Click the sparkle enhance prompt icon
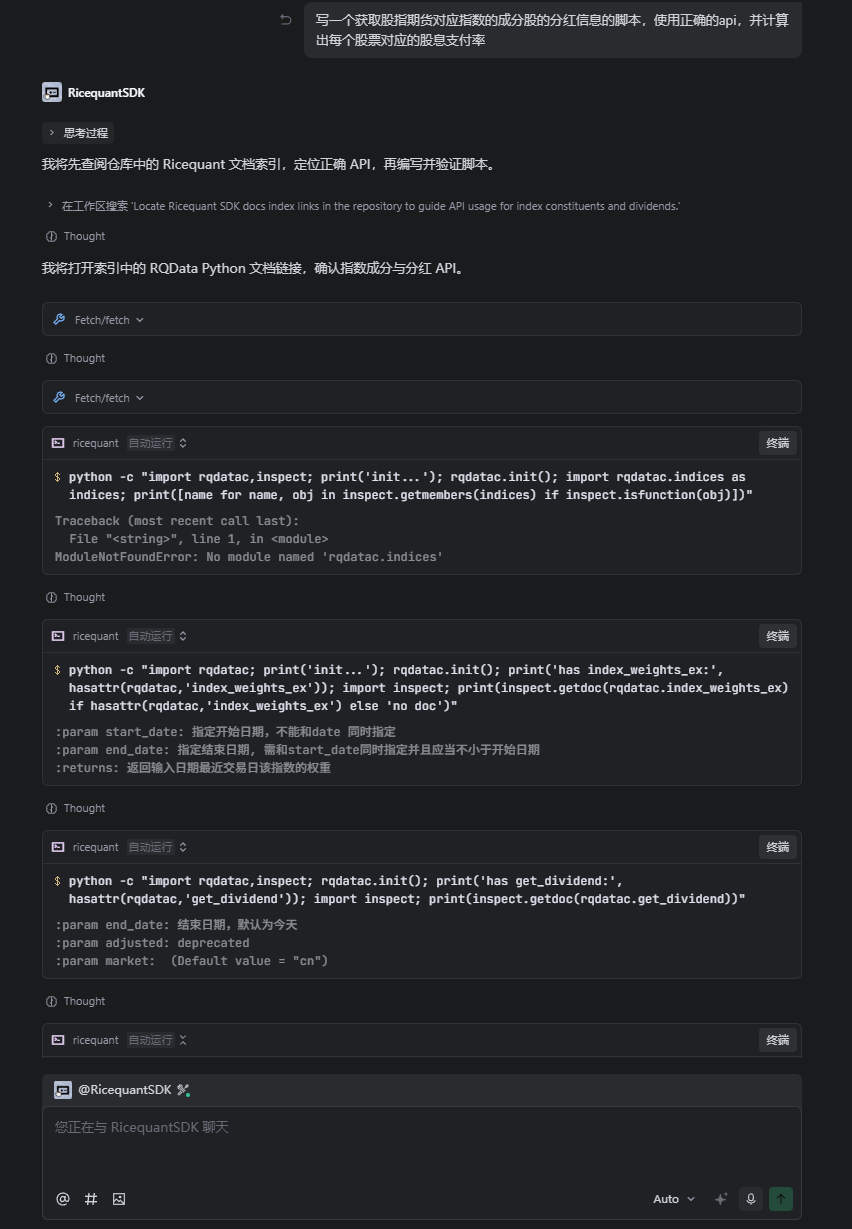 [x=720, y=1199]
